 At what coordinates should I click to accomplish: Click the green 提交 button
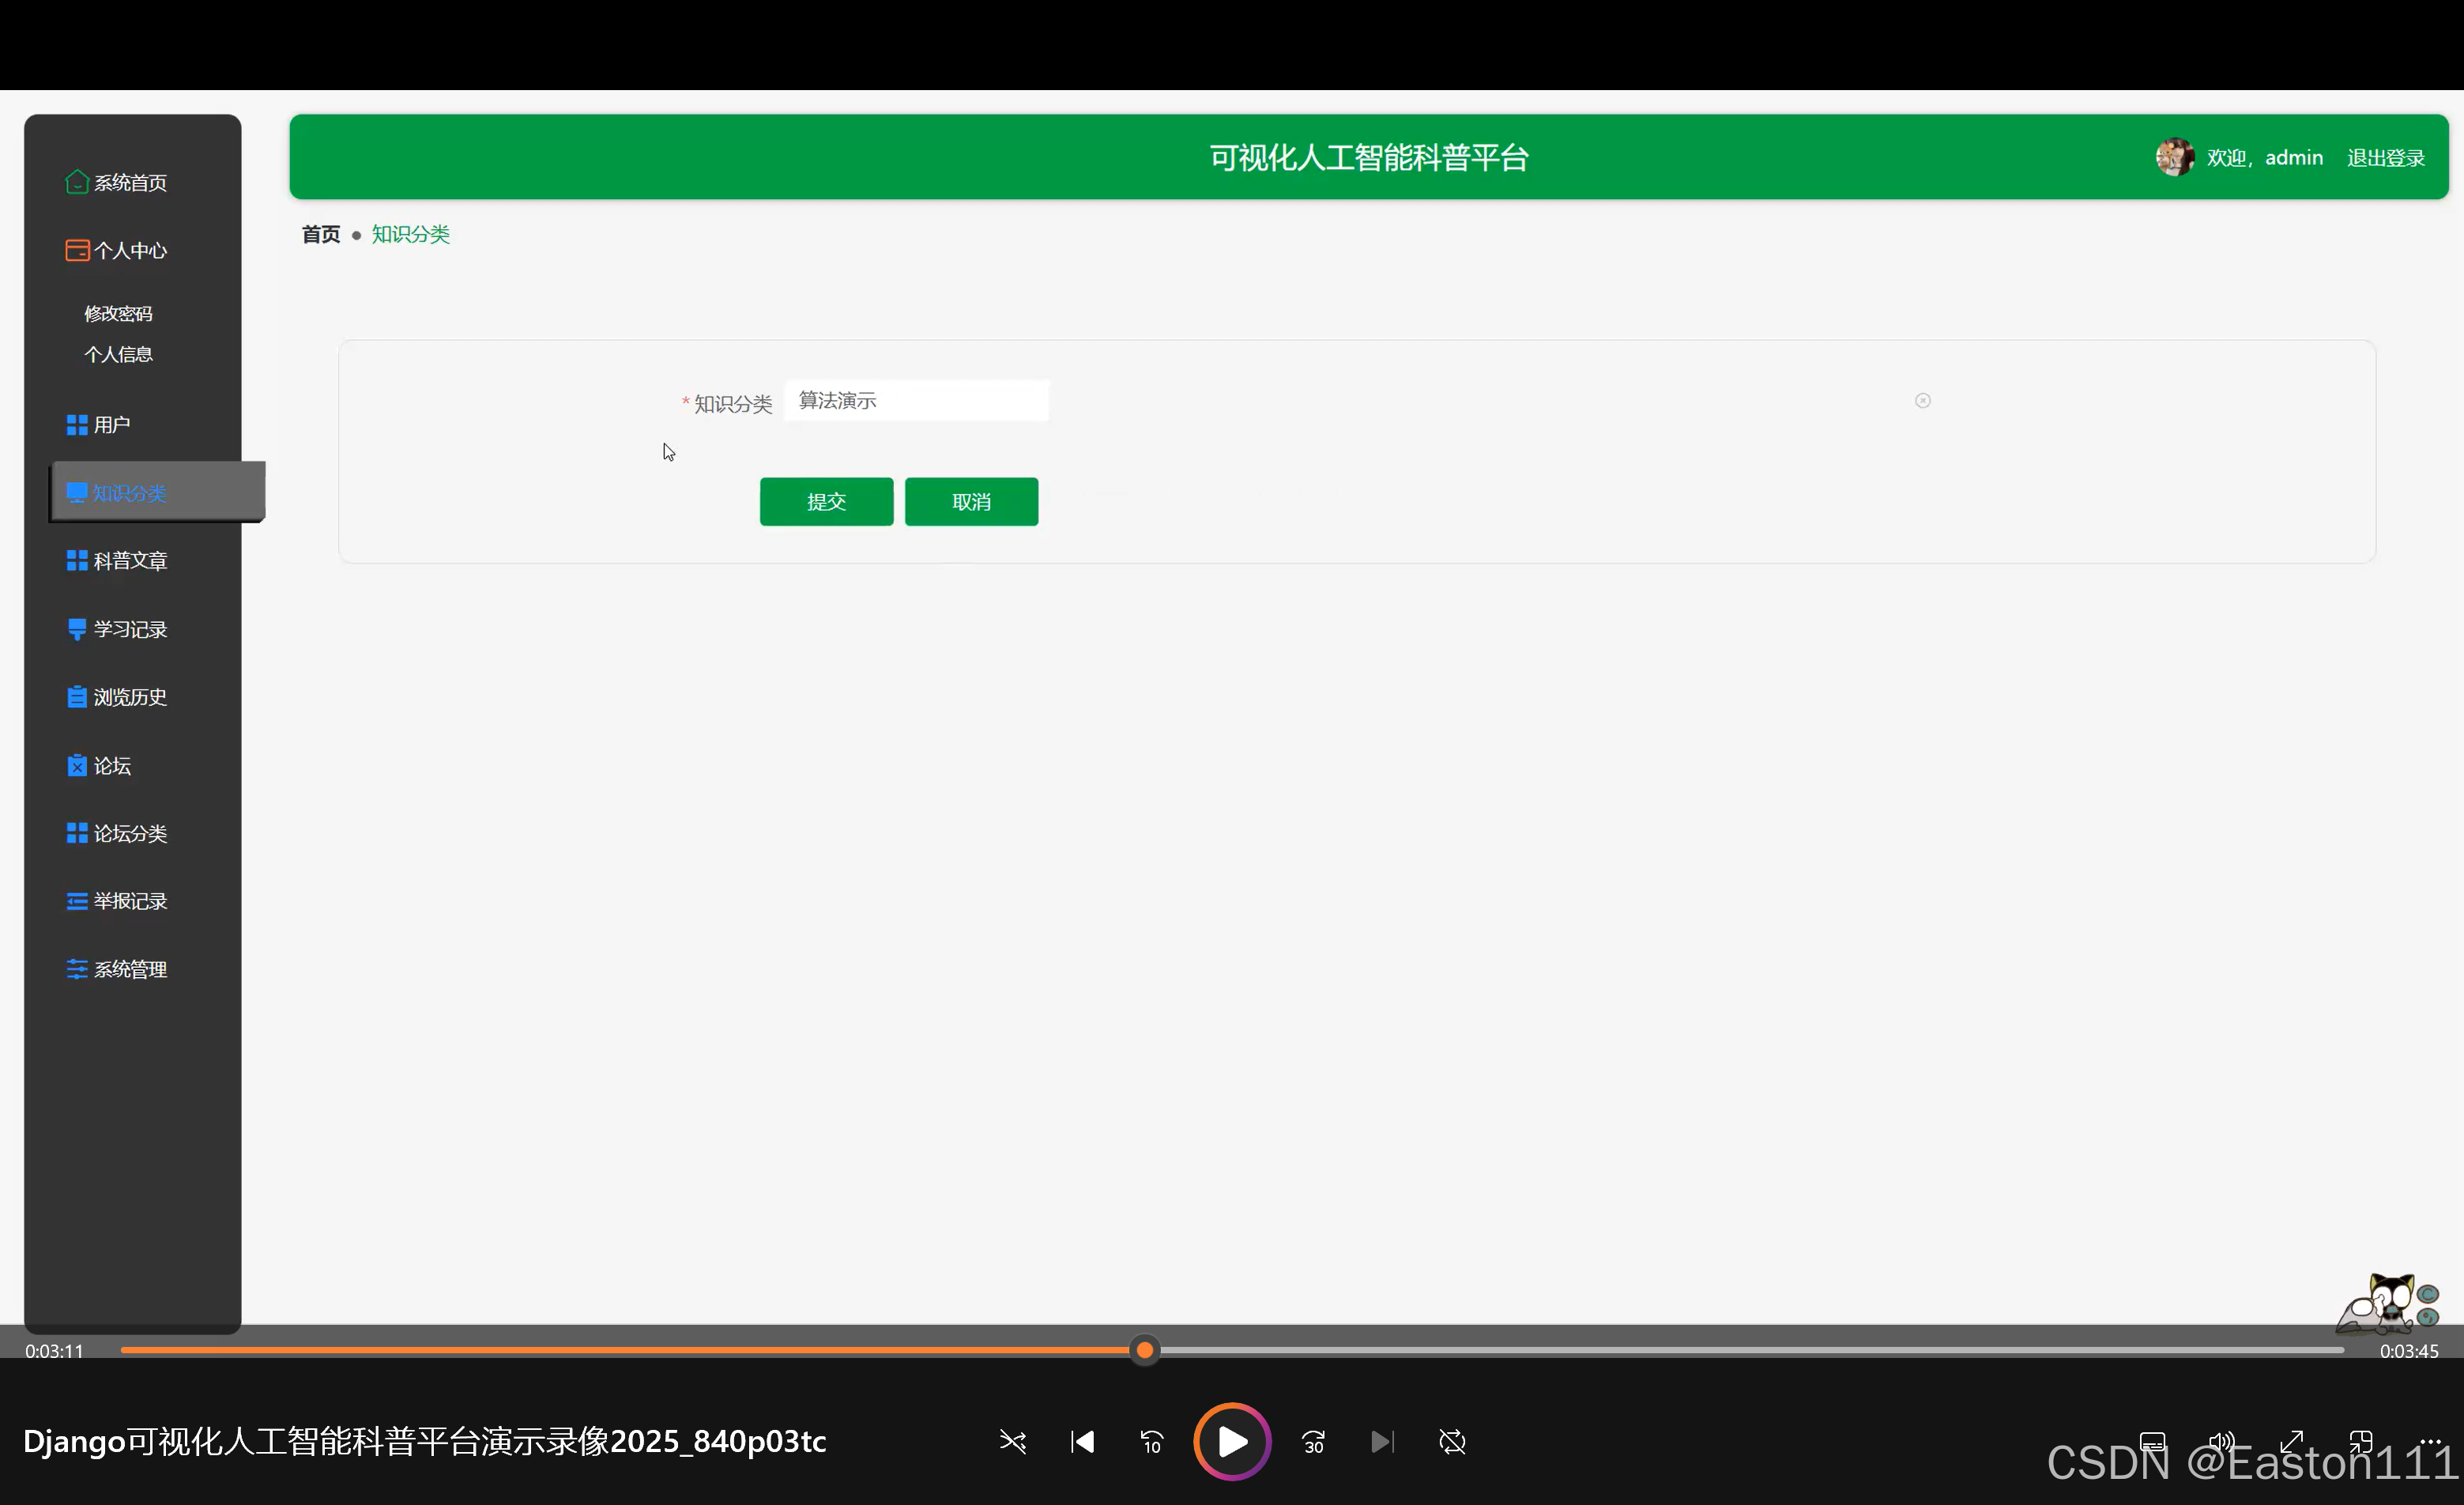[x=826, y=502]
